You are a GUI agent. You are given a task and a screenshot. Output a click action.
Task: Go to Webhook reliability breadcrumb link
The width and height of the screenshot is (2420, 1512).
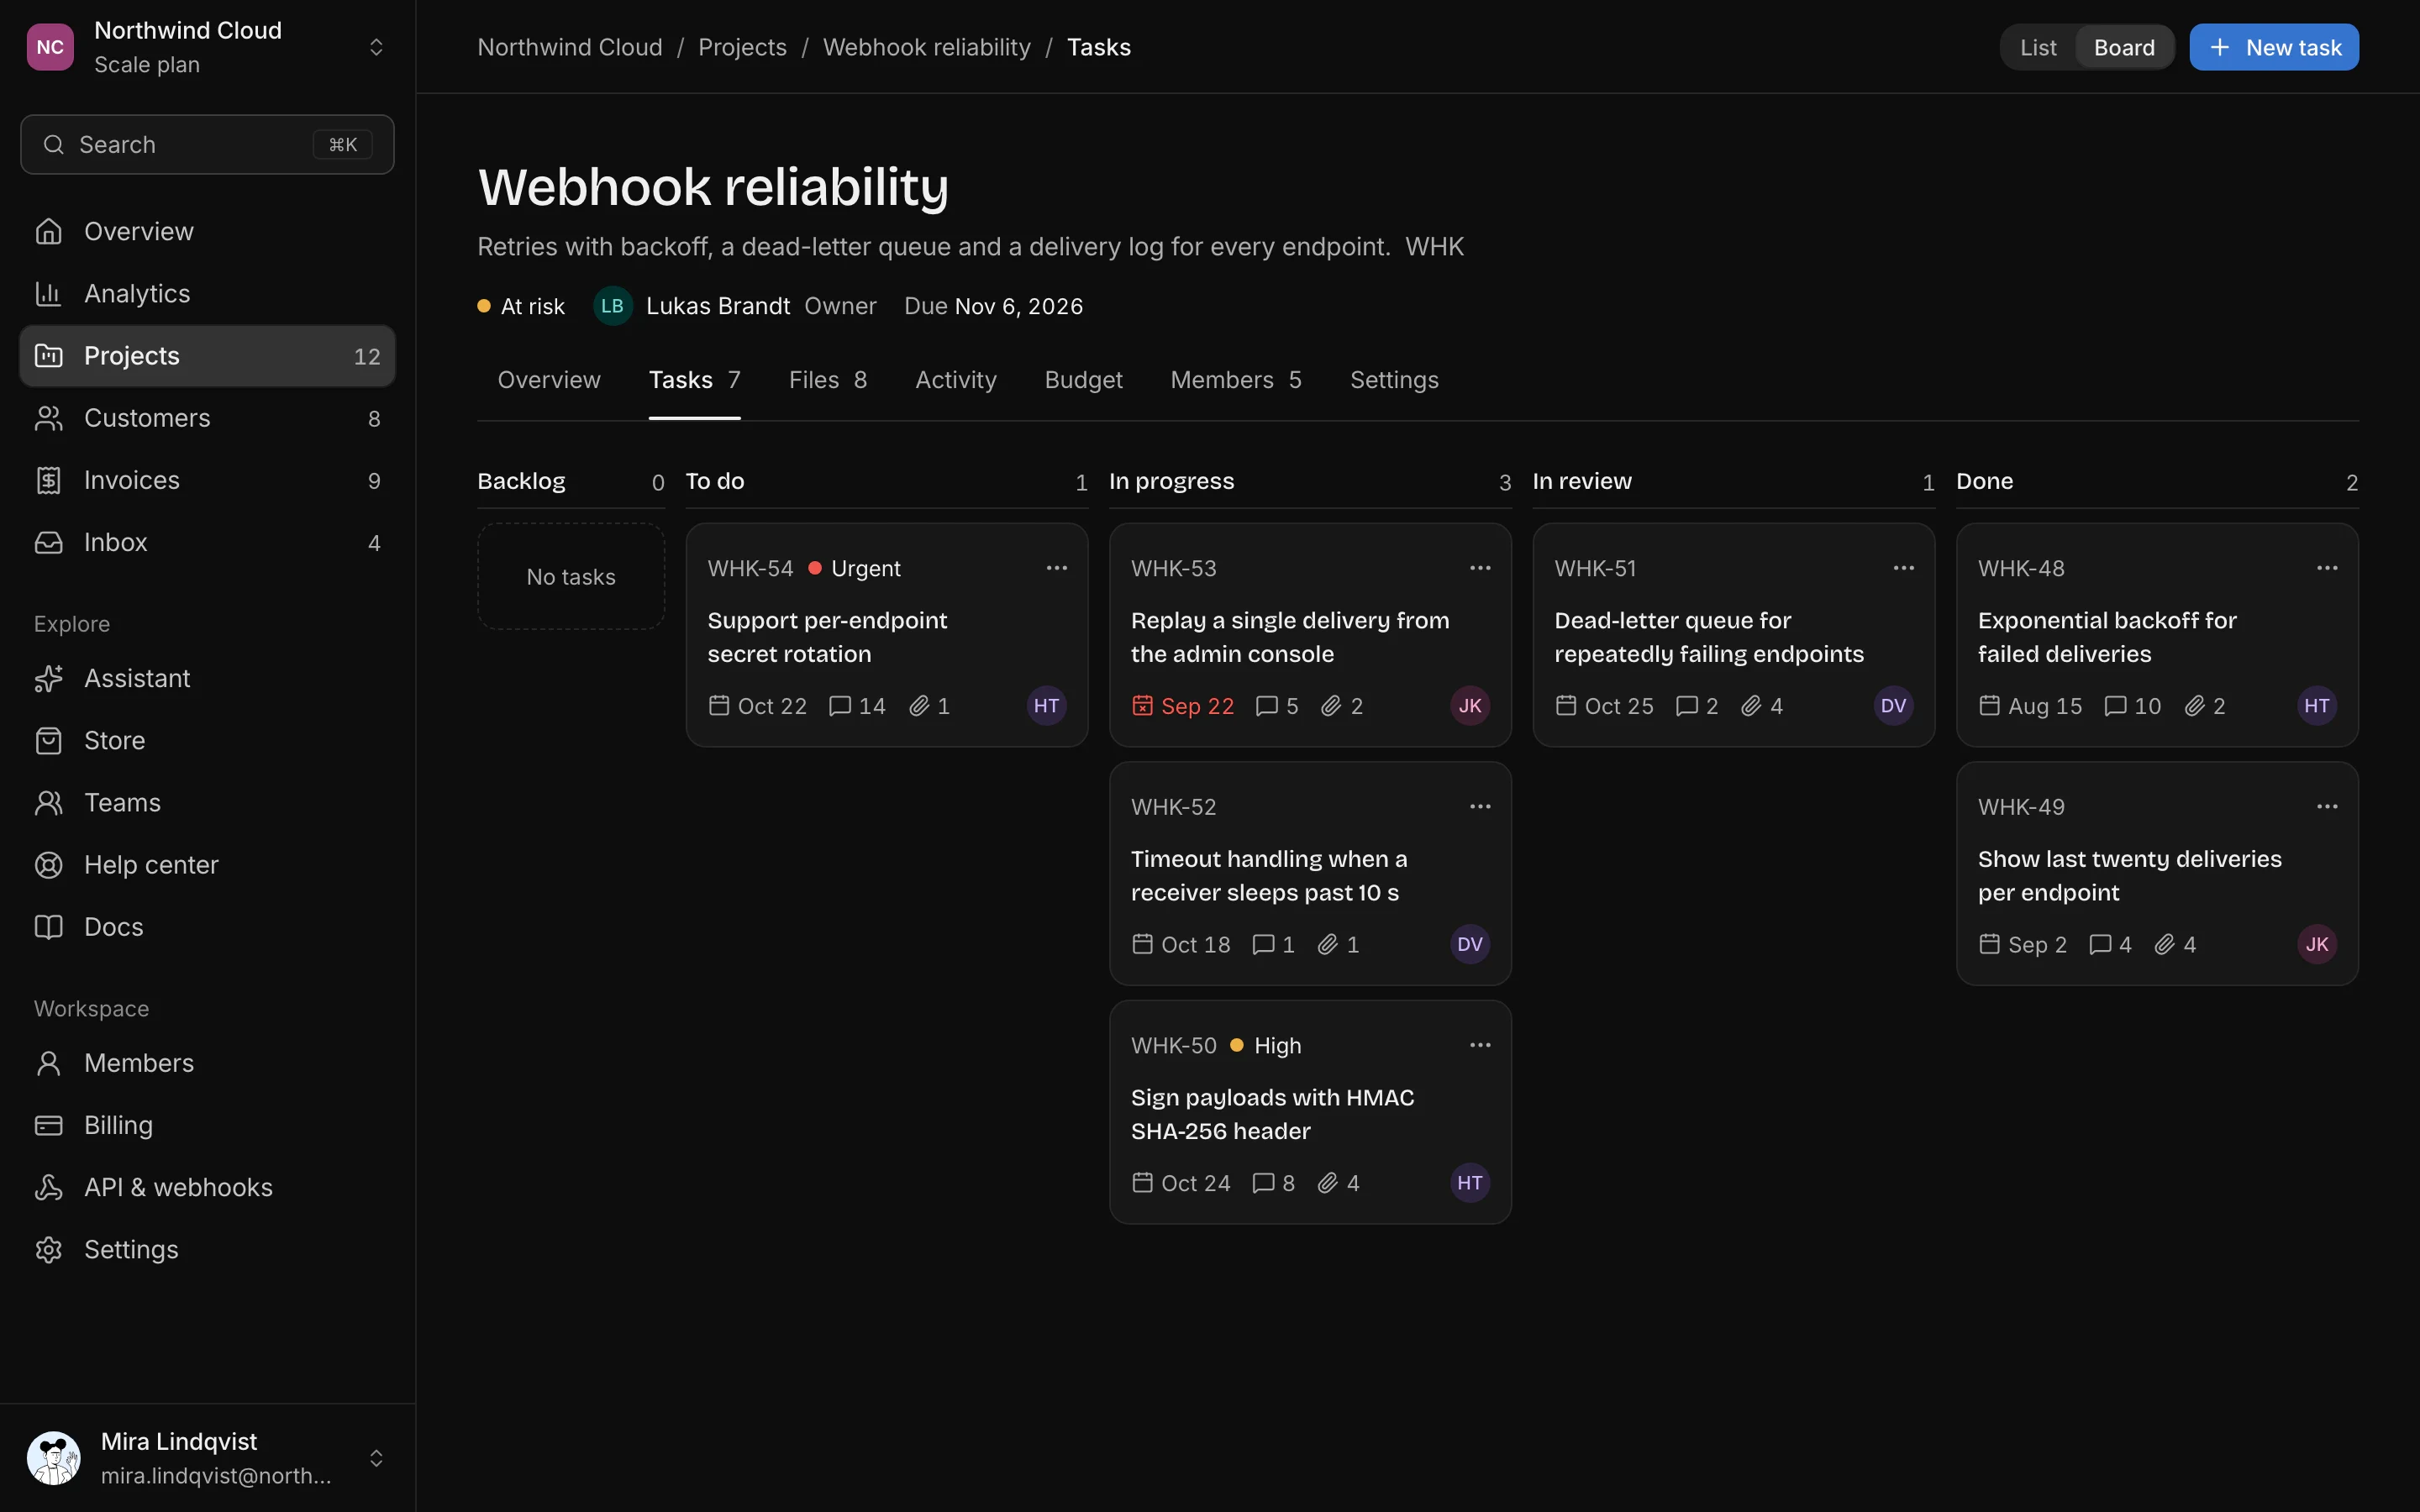(x=926, y=47)
